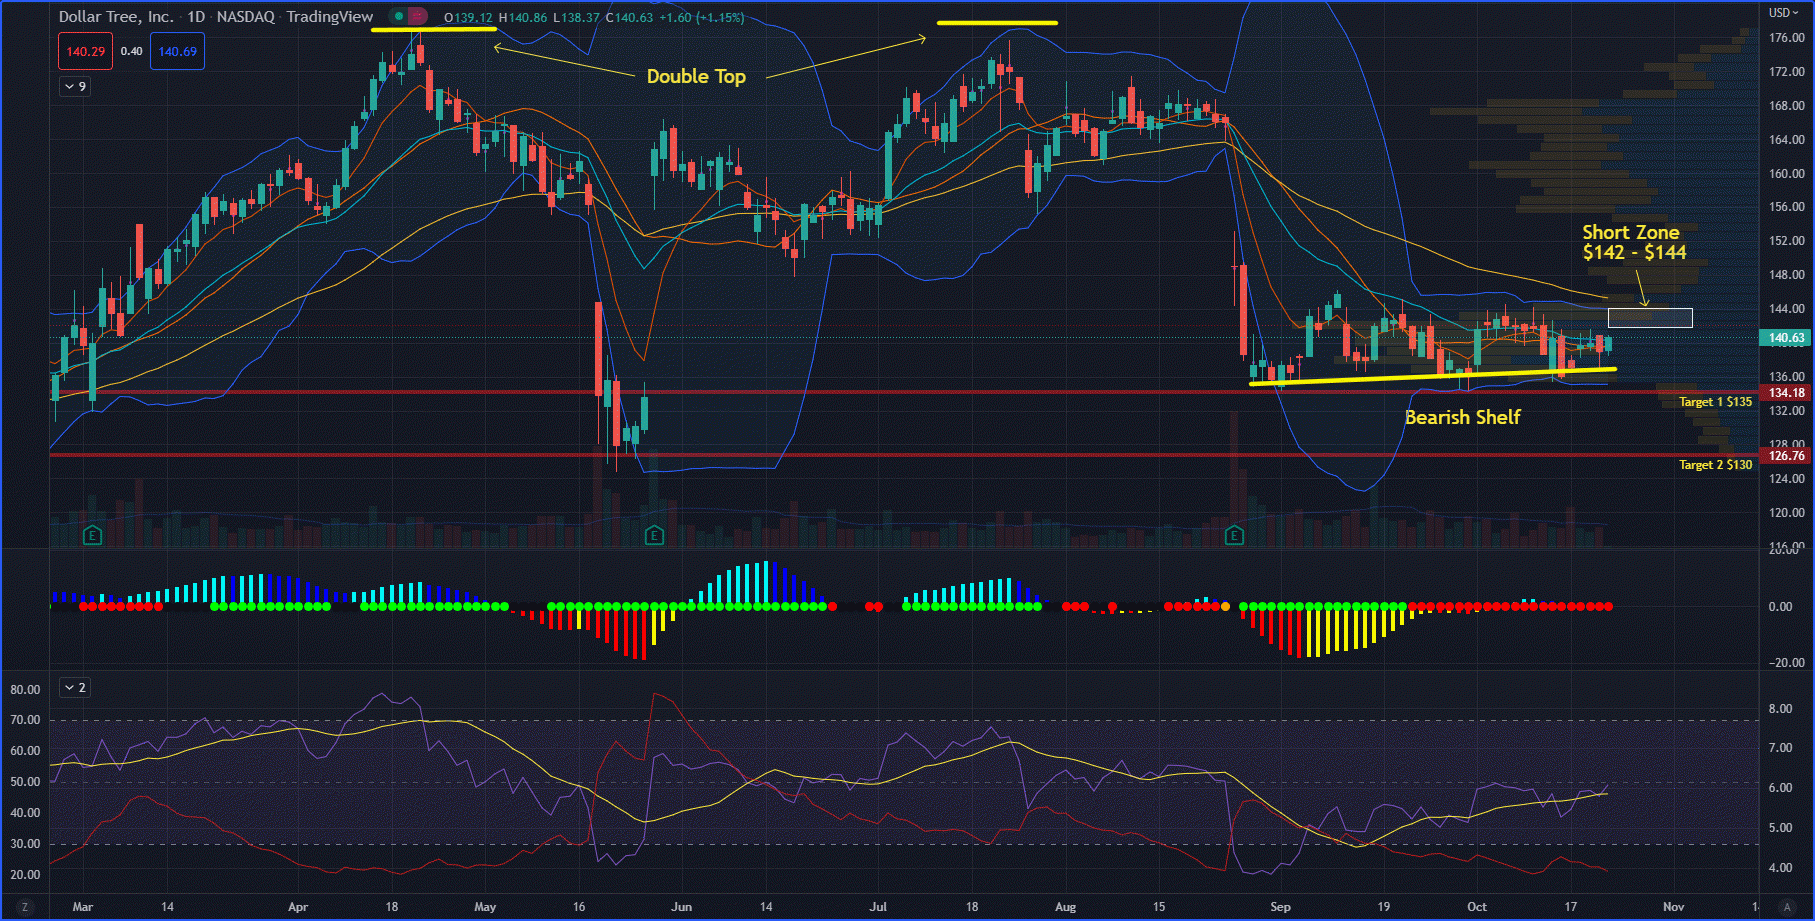Select the Short Zone $142 - $144 label
This screenshot has width=1815, height=921.
(1634, 242)
